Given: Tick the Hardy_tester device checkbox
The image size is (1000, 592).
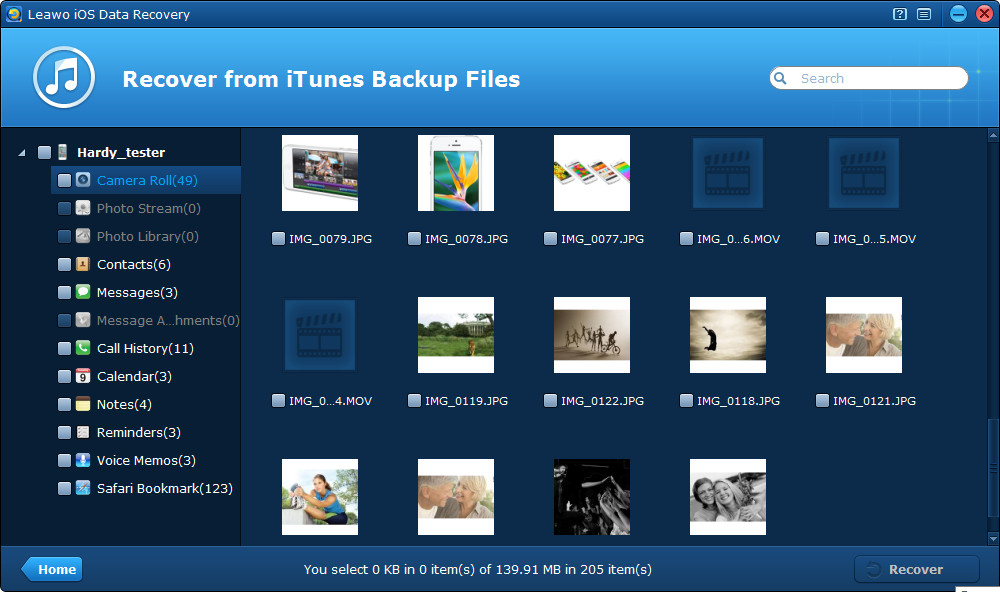Looking at the screenshot, I should pyautogui.click(x=44, y=152).
